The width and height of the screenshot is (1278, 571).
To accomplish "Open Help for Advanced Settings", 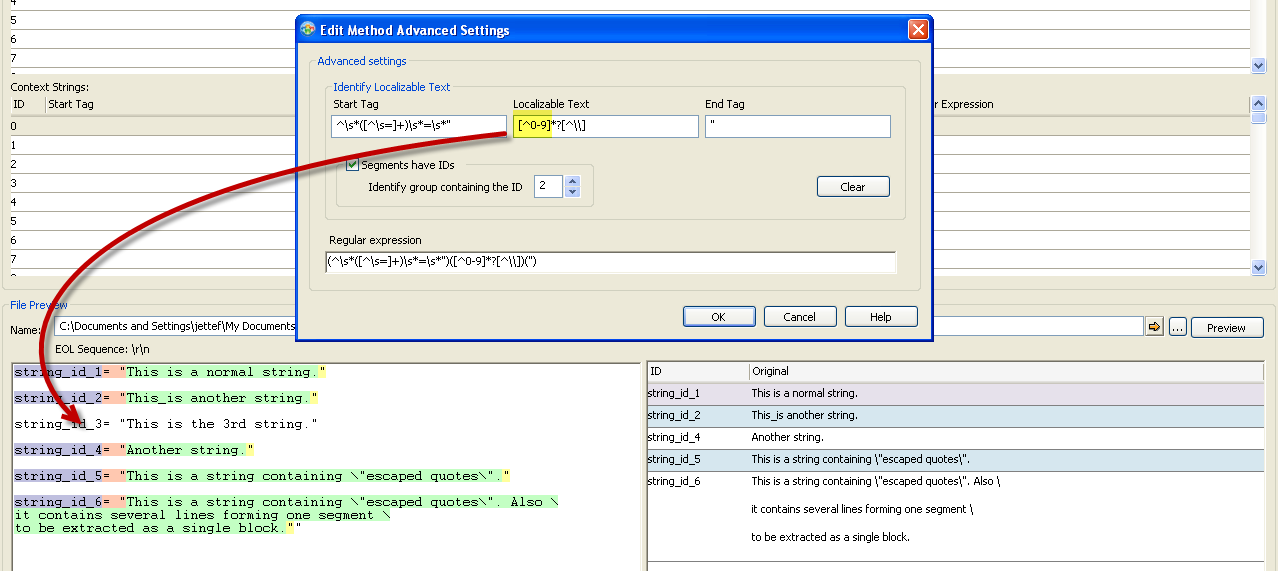I will pyautogui.click(x=881, y=316).
